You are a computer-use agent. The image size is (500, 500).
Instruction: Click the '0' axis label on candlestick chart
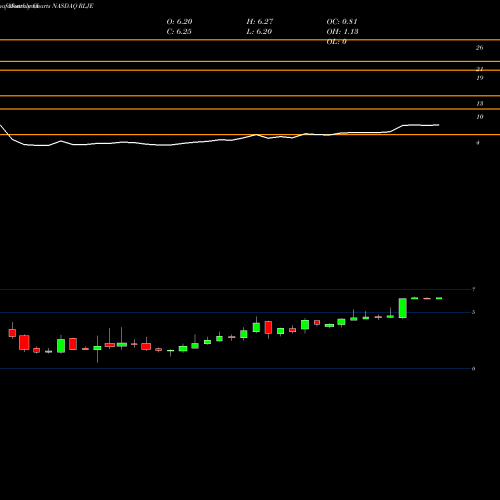(x=473, y=369)
